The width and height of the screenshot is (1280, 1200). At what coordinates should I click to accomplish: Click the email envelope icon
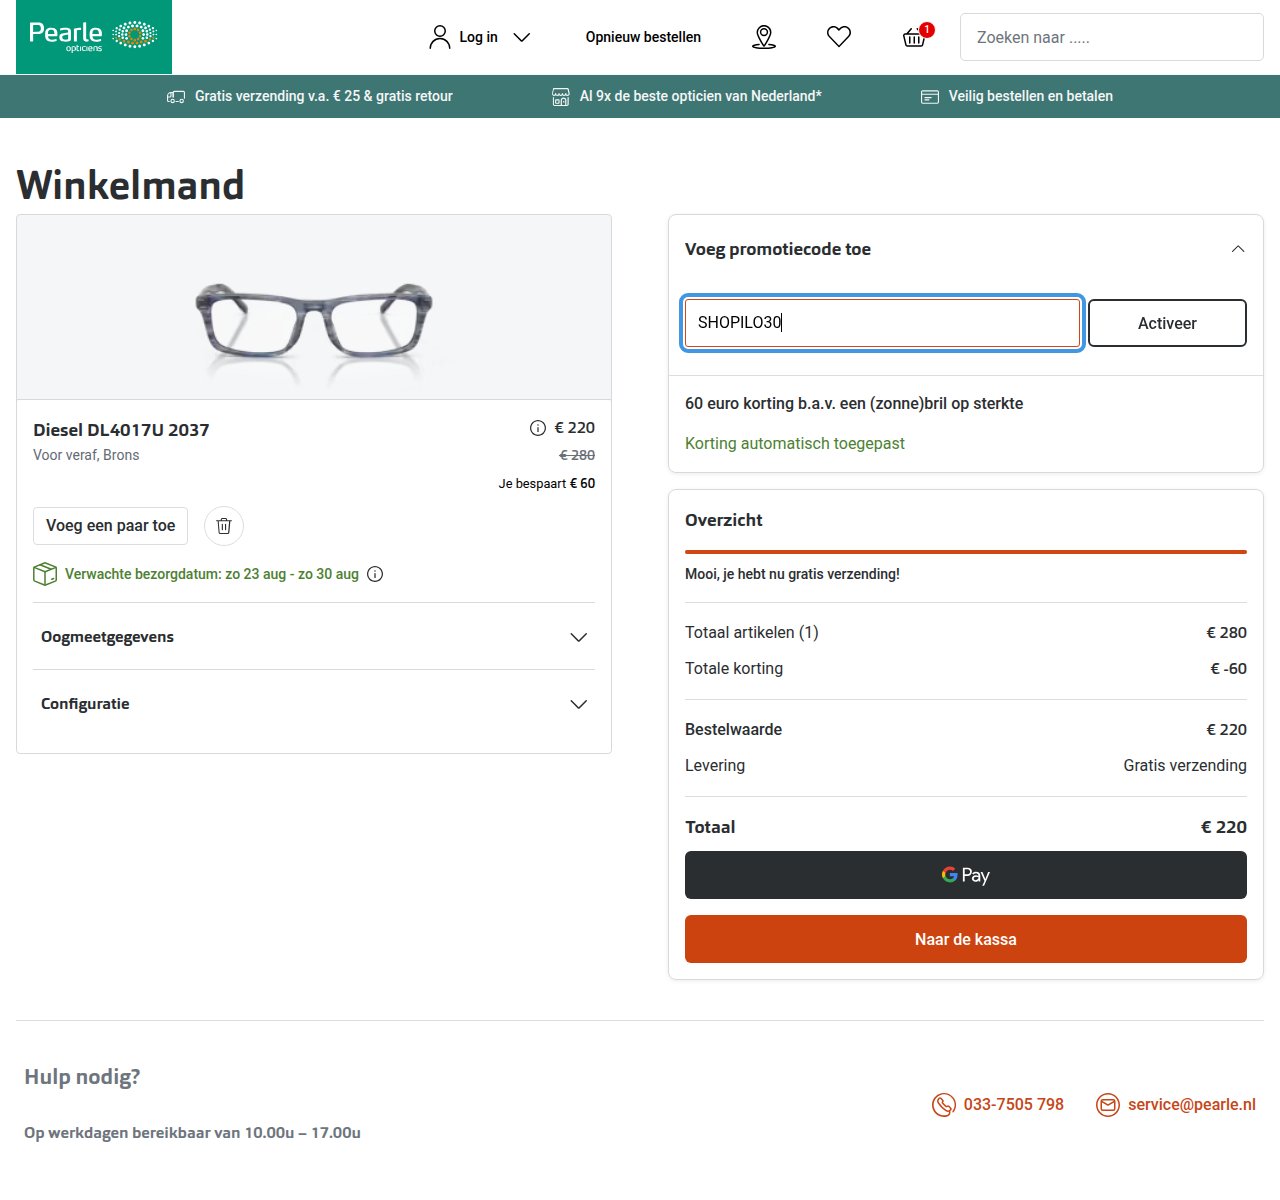tap(1108, 1105)
